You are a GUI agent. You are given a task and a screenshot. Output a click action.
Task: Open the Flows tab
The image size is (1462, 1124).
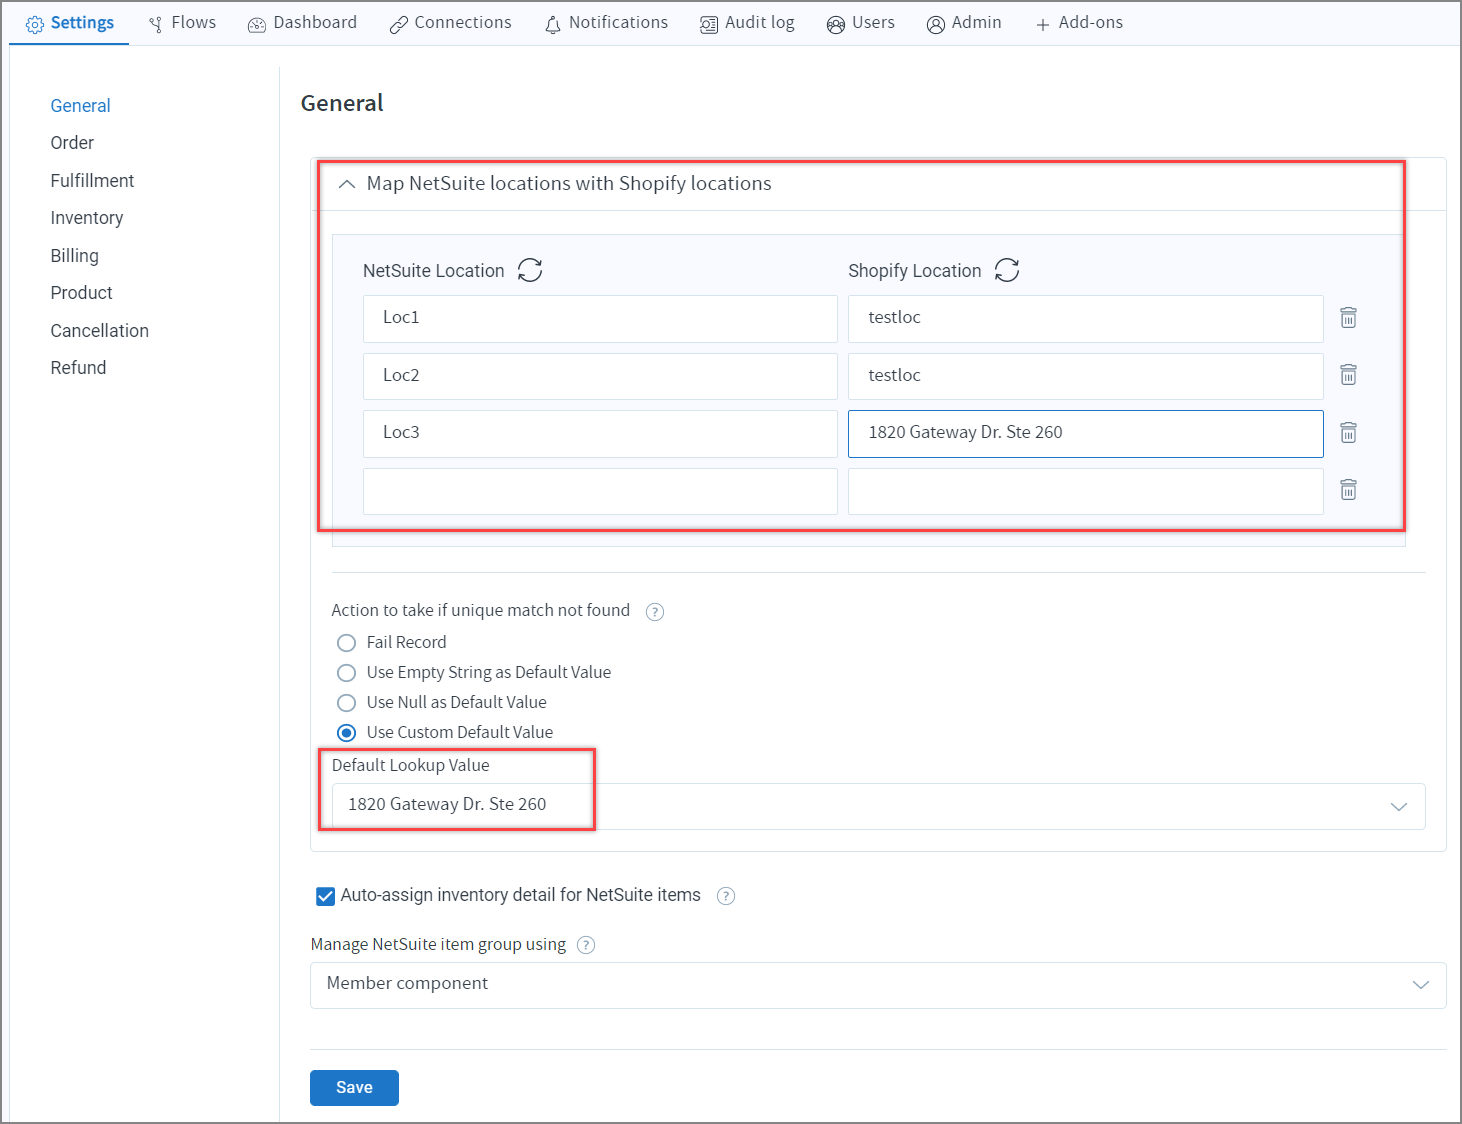pyautogui.click(x=182, y=23)
